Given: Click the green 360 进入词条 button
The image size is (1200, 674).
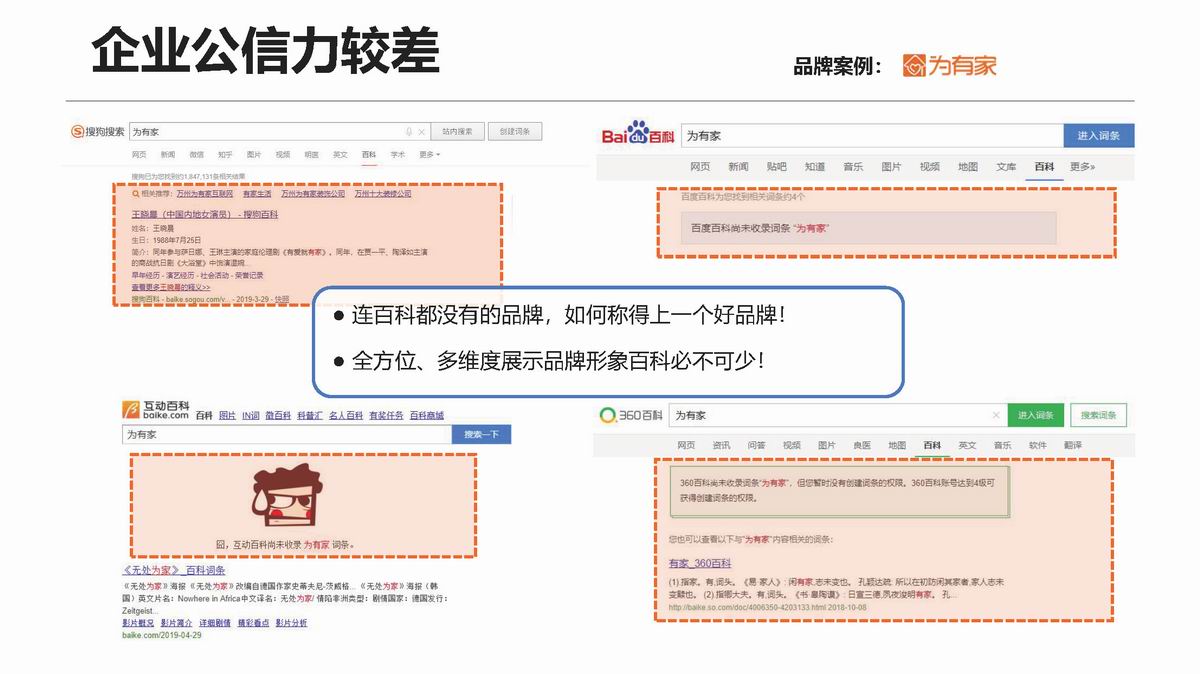Looking at the screenshot, I should pos(1035,415).
